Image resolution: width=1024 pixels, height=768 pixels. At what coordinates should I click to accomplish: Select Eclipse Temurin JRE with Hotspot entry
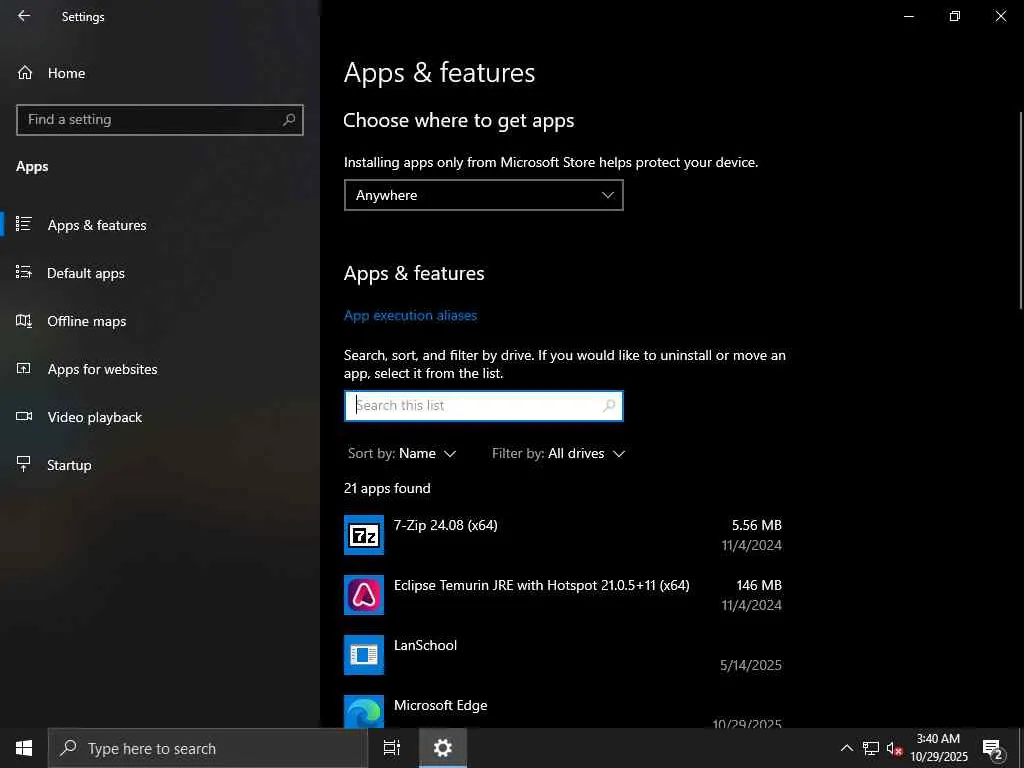coord(541,585)
